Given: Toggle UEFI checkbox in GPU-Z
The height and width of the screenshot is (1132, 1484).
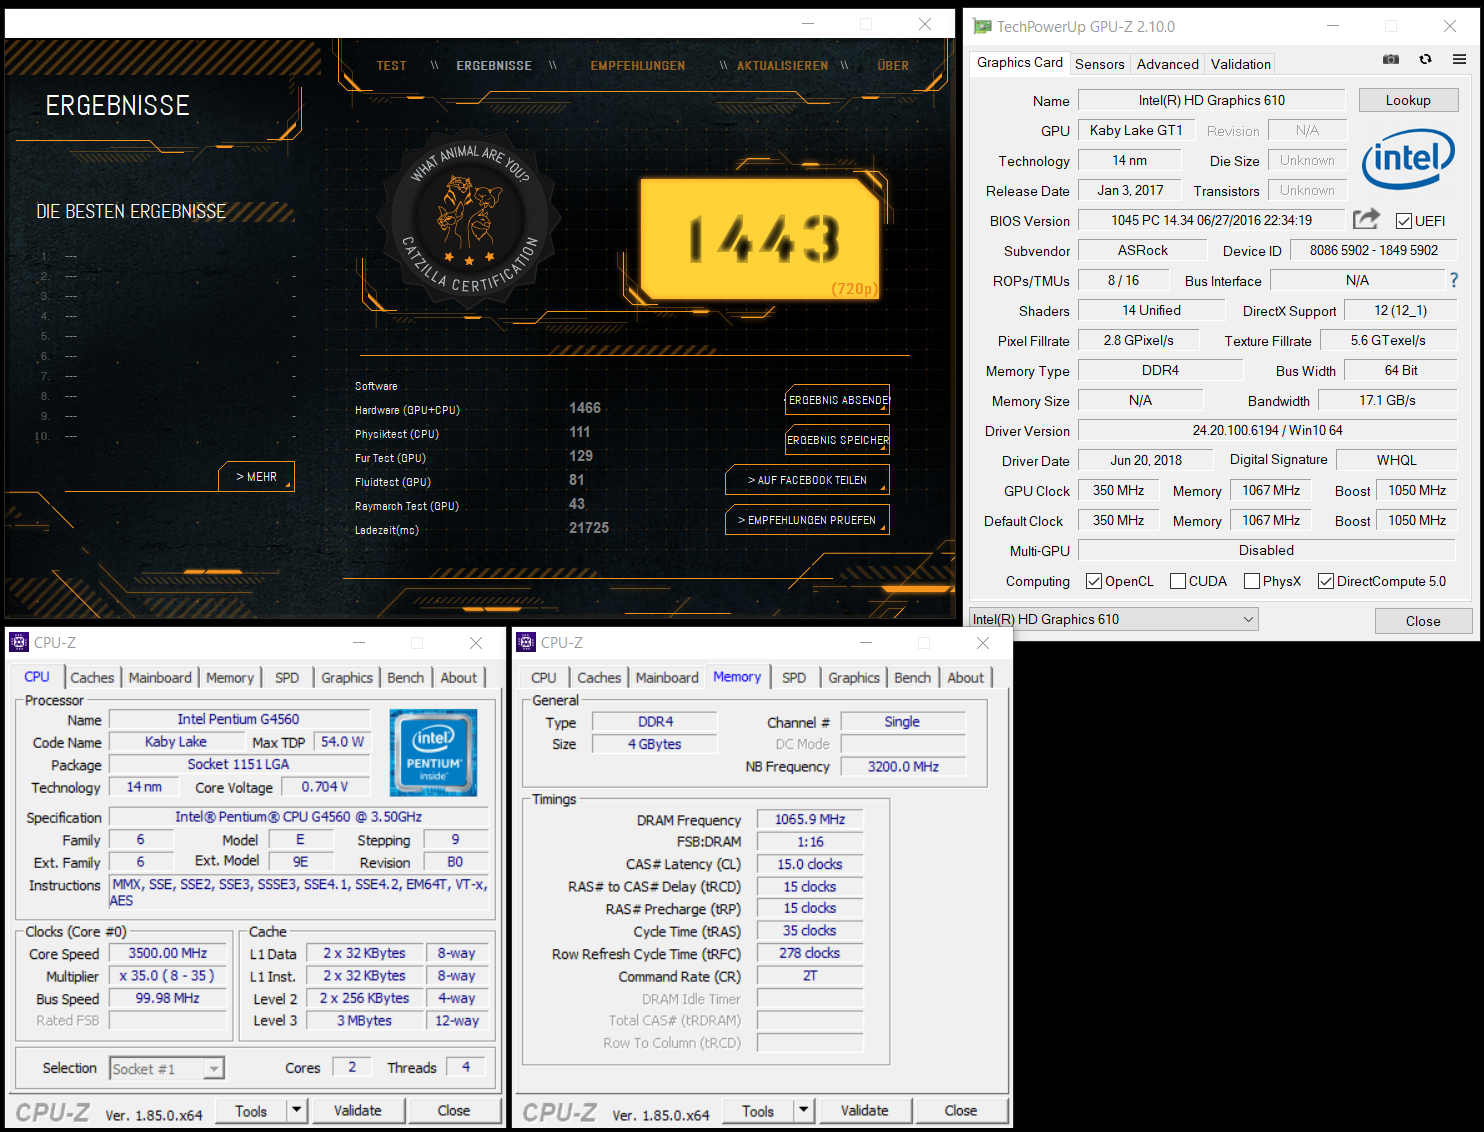Looking at the screenshot, I should (x=1404, y=221).
